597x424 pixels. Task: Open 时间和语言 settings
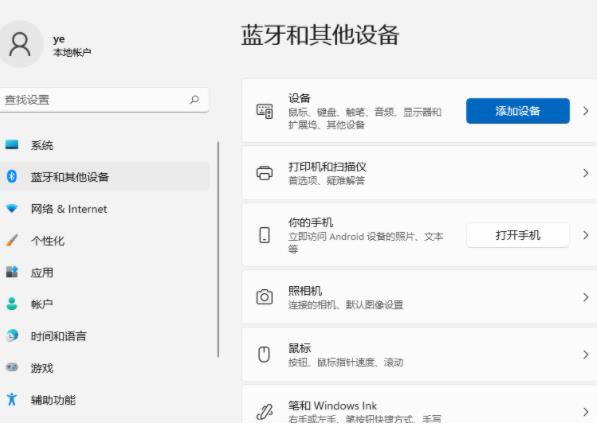(104, 336)
